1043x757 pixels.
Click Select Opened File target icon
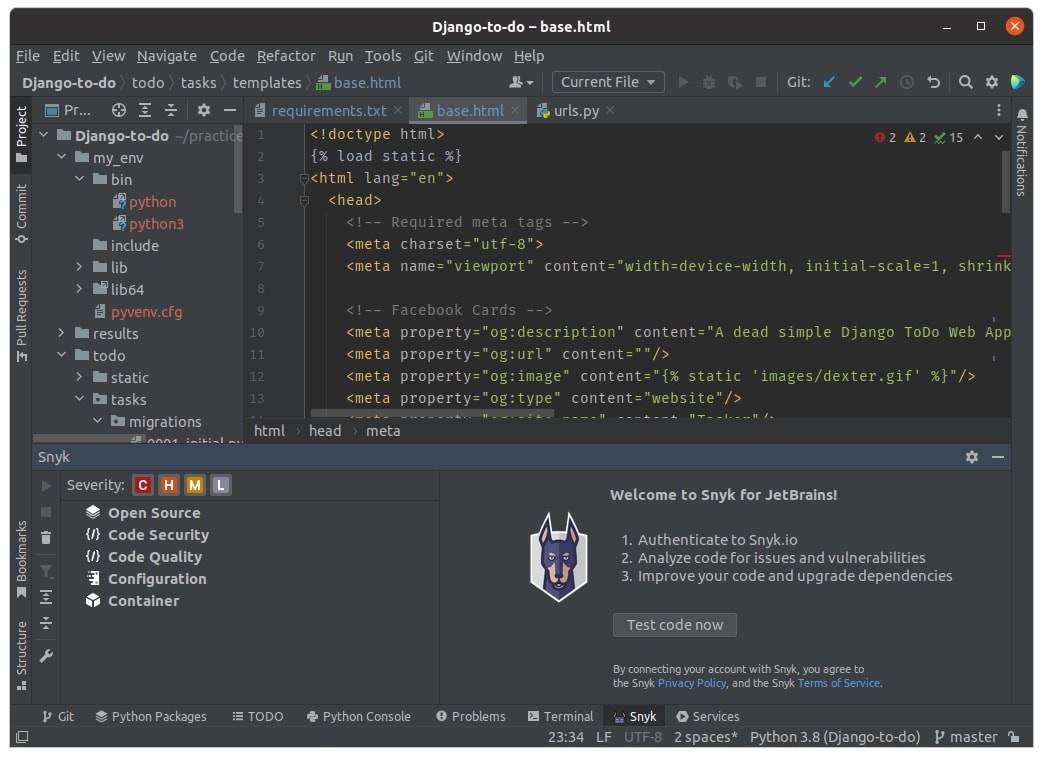click(118, 110)
